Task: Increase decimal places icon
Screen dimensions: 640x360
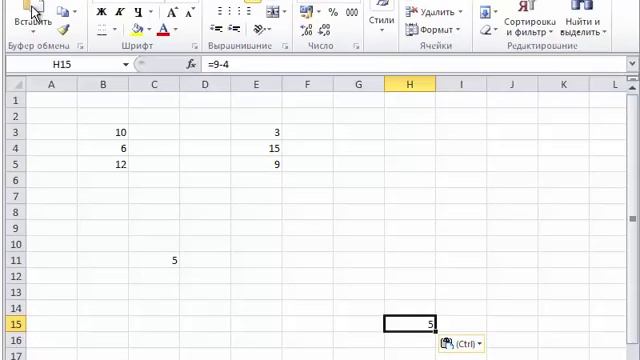Action: tap(306, 29)
